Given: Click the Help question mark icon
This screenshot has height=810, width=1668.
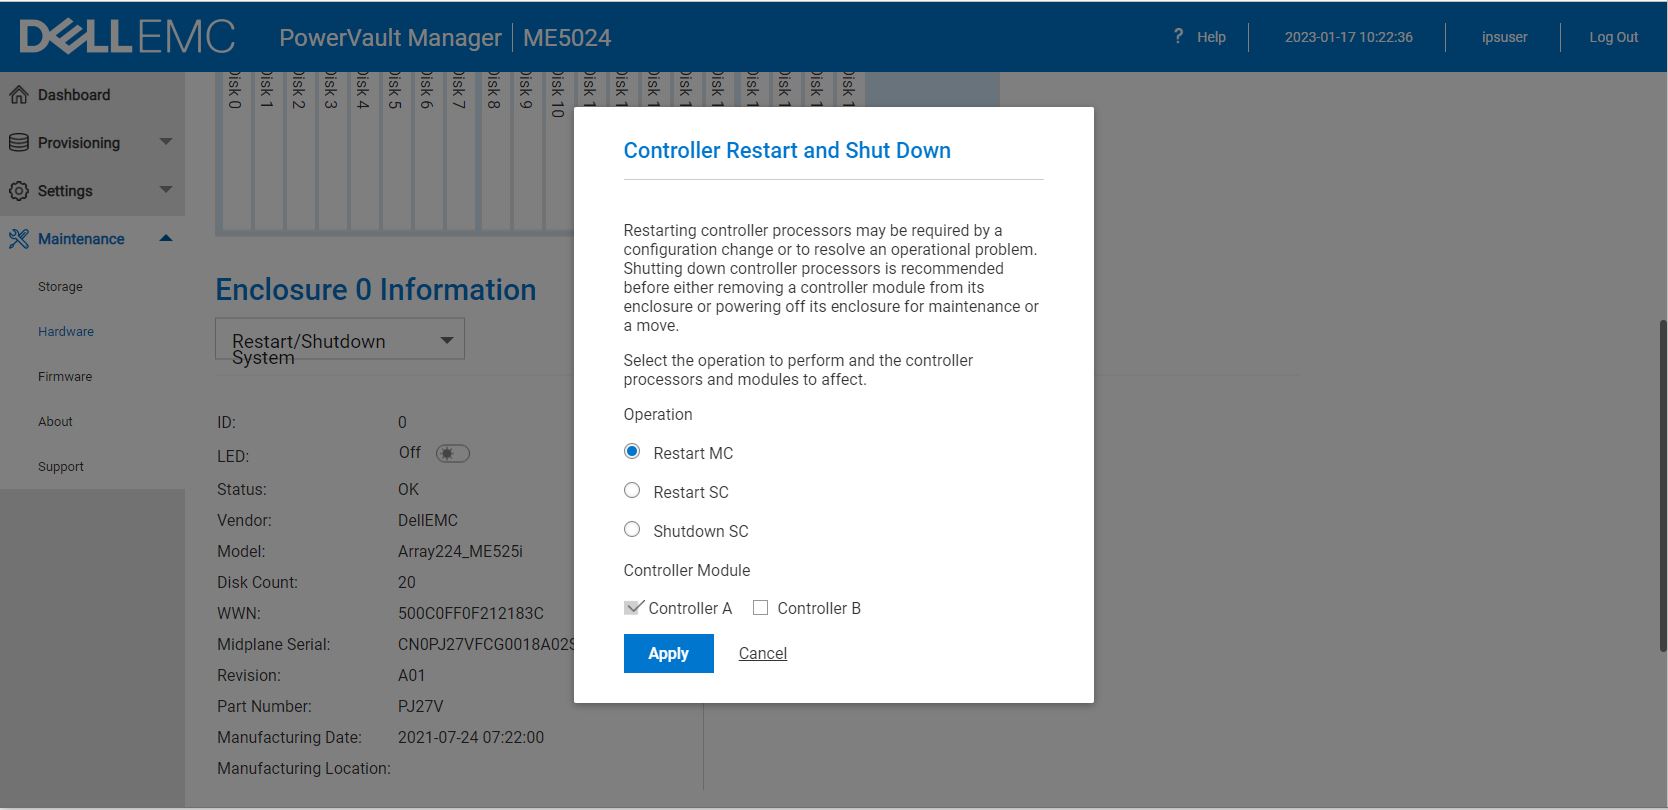Looking at the screenshot, I should (1178, 36).
